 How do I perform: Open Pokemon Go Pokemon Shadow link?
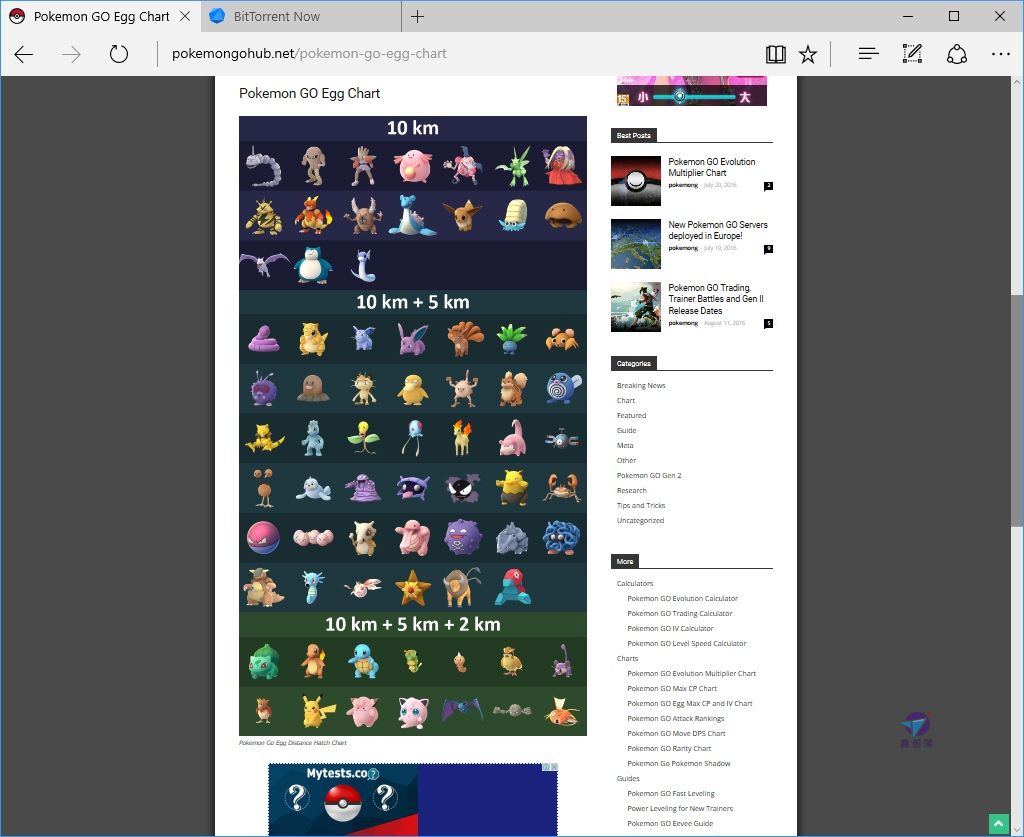click(x=679, y=763)
